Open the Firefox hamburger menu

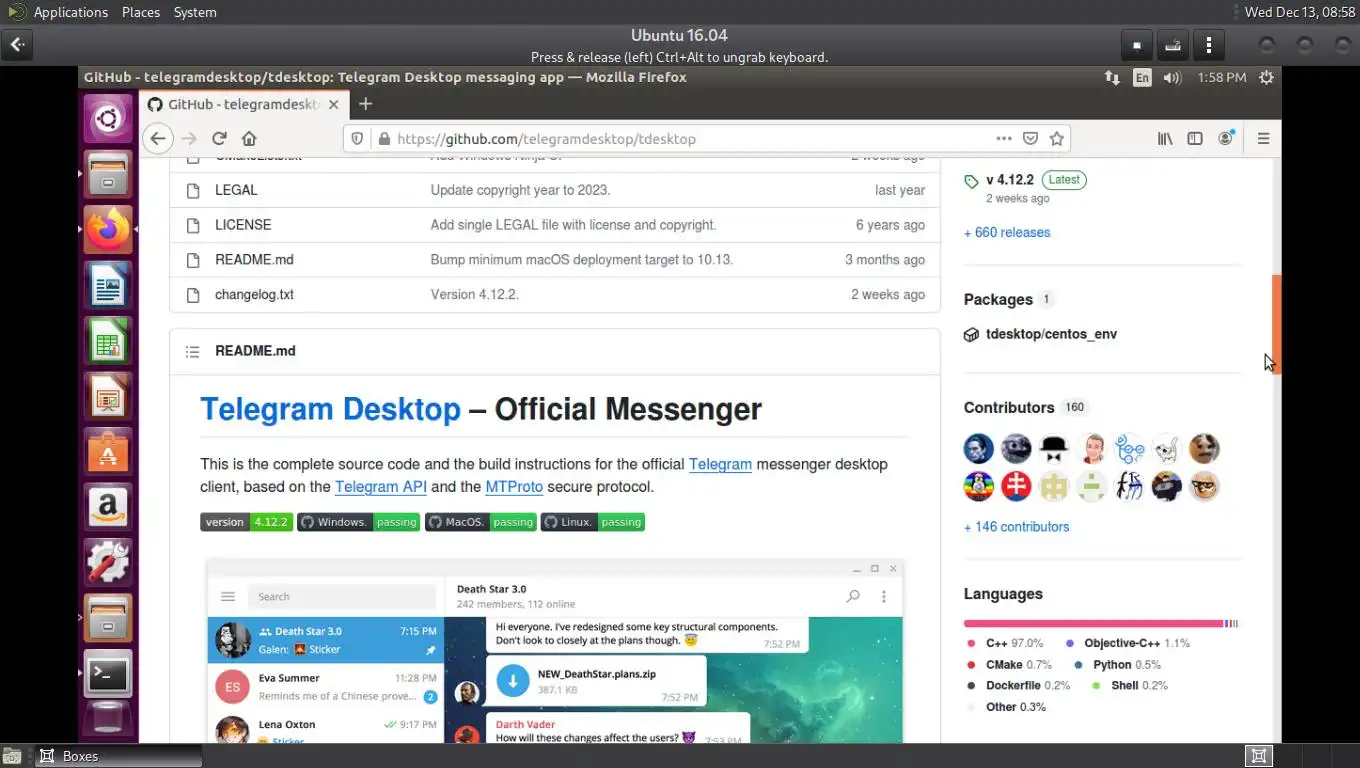[x=1263, y=139]
